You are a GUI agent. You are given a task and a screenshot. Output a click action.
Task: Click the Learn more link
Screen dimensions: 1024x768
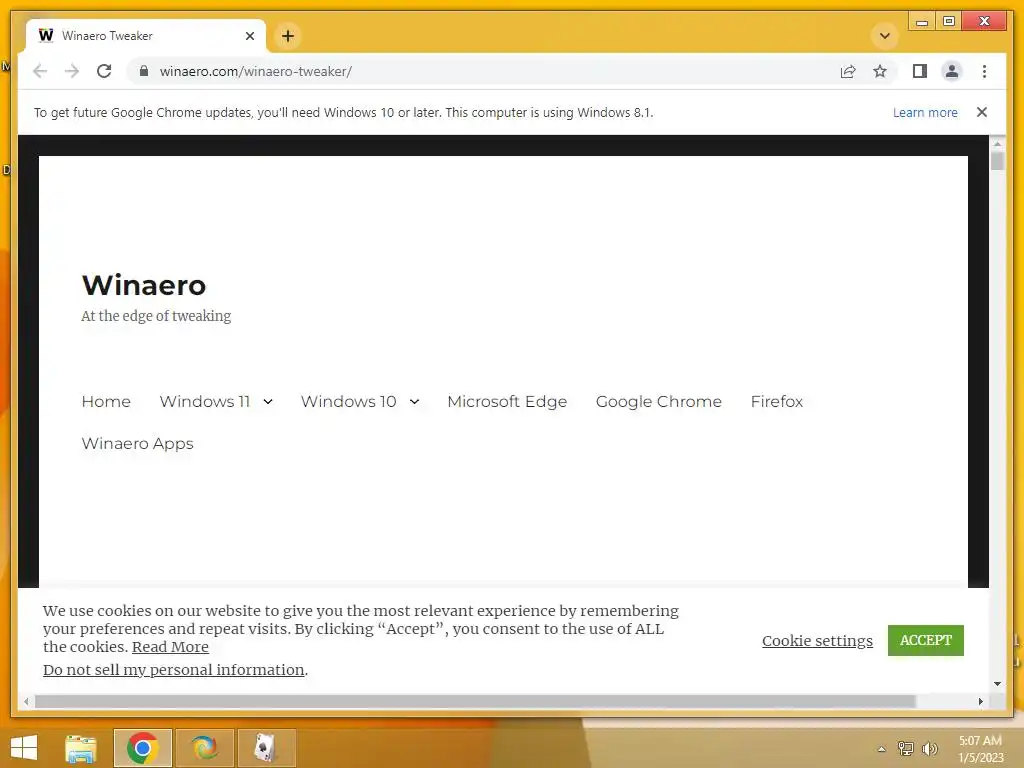pos(925,112)
